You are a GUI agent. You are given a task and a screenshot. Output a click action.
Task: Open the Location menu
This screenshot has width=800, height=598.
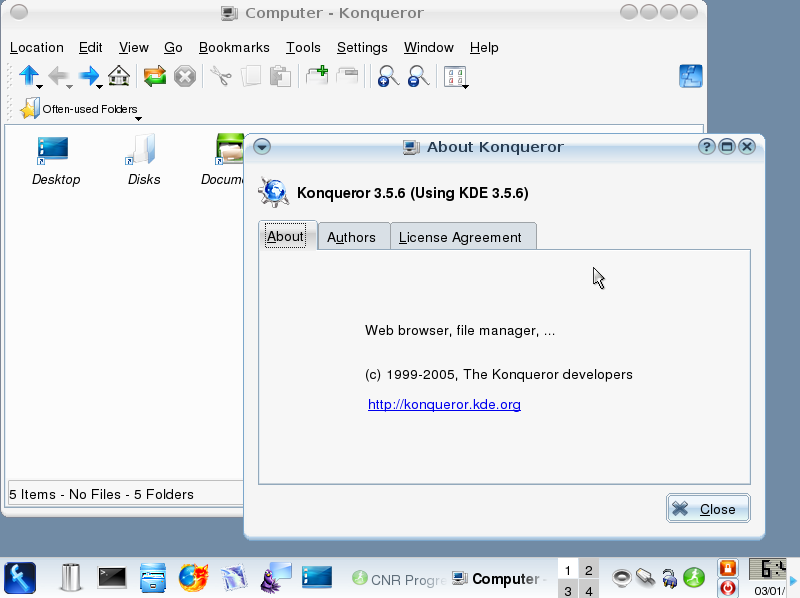click(x=37, y=47)
